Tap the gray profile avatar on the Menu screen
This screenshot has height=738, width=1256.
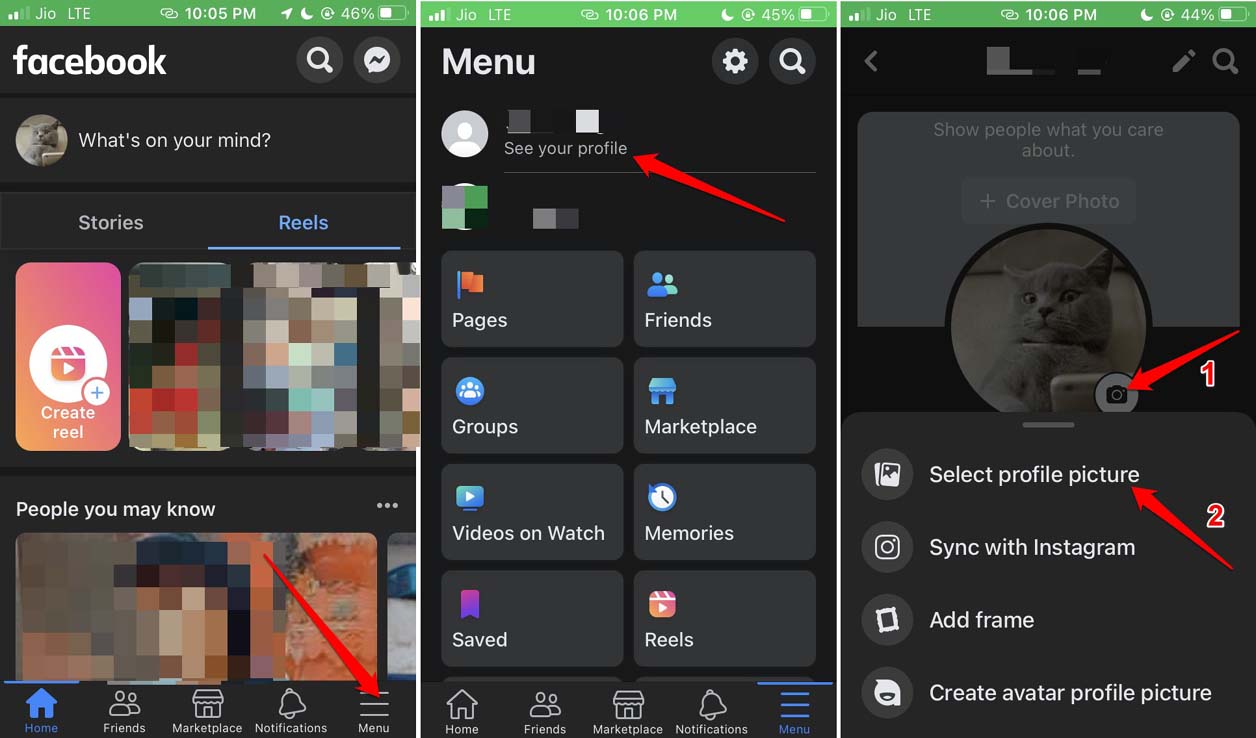point(465,133)
